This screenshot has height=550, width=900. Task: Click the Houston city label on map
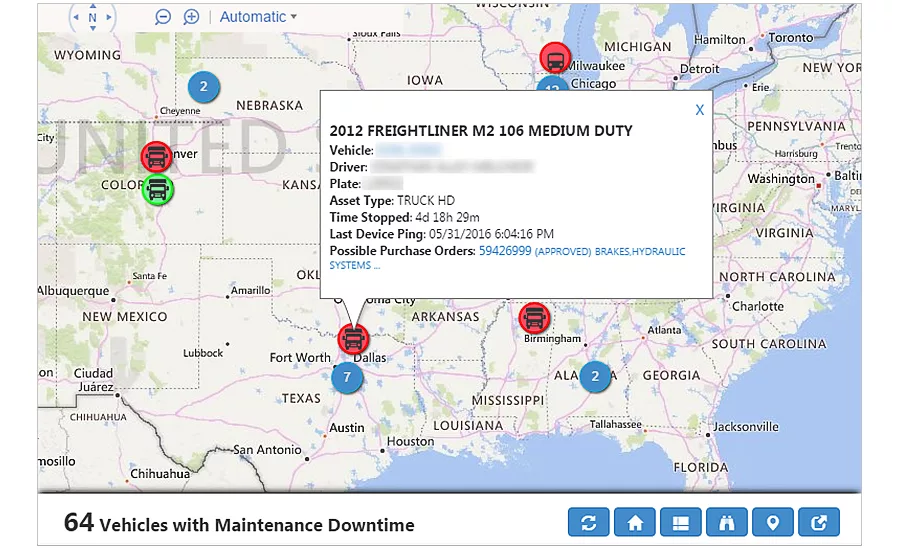(x=410, y=441)
